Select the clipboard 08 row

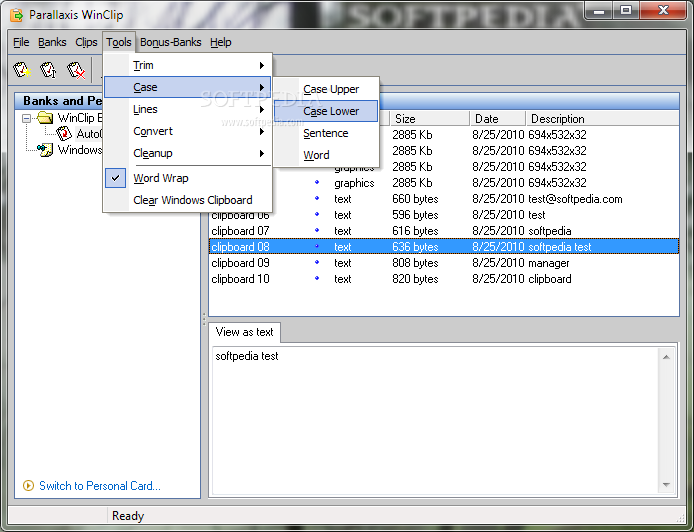pyautogui.click(x=444, y=247)
